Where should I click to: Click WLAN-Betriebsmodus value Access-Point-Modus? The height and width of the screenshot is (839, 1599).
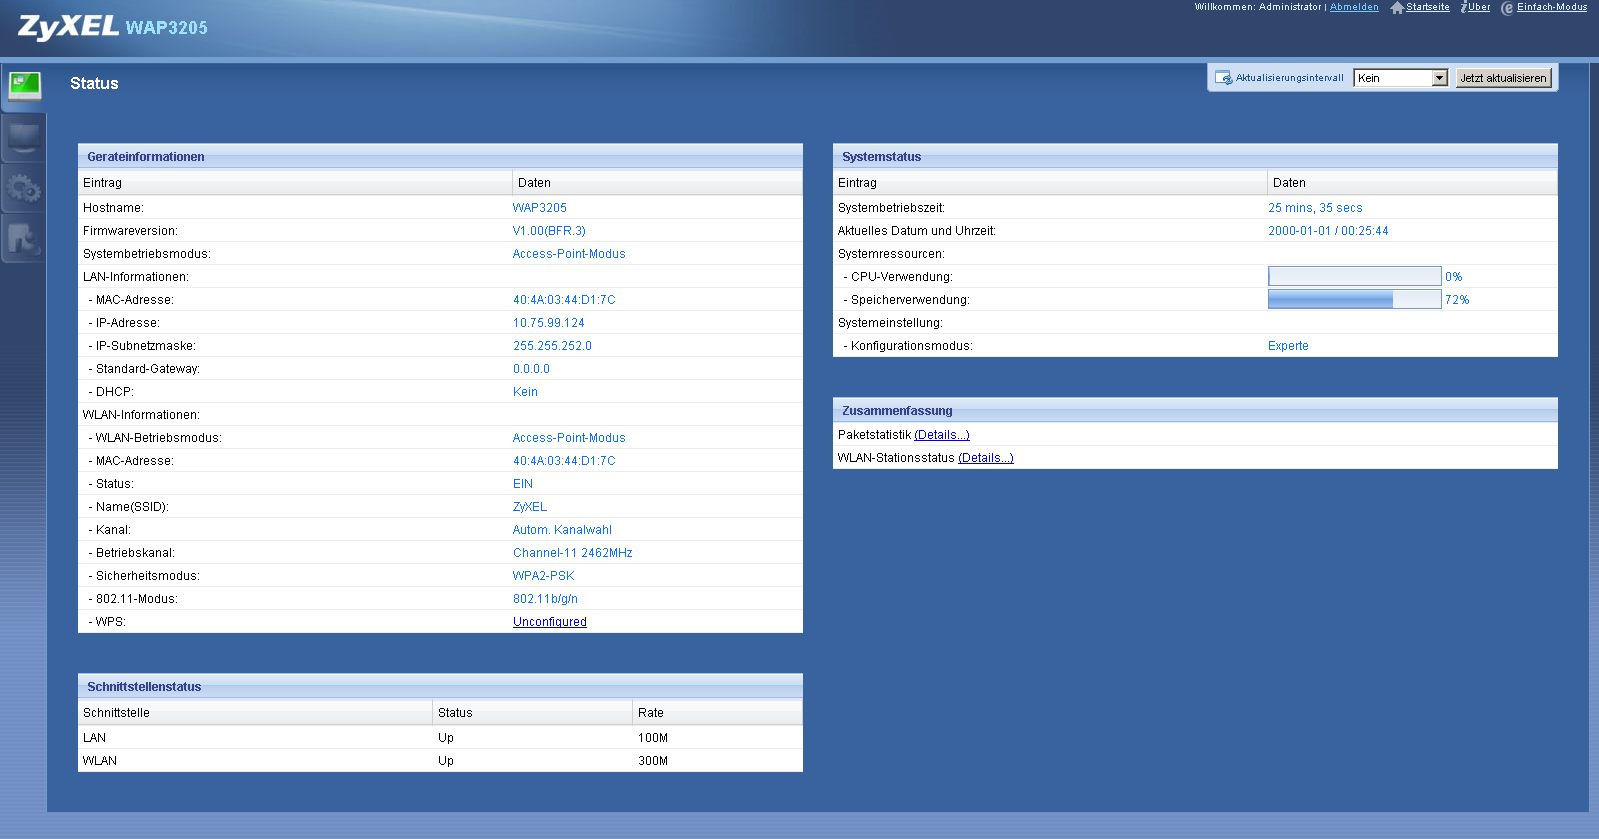coord(569,438)
